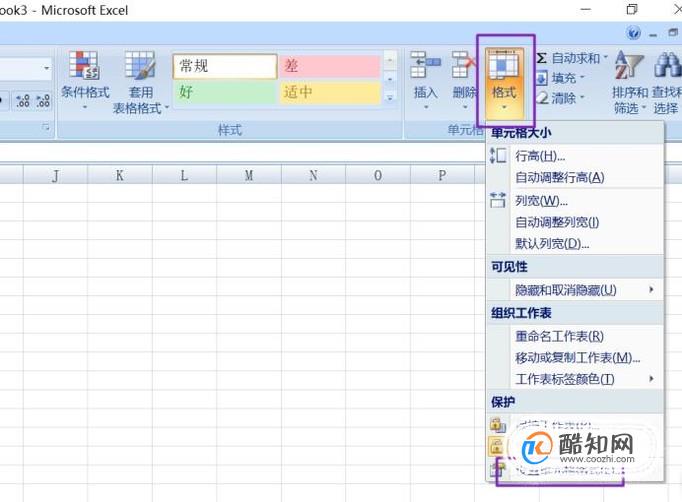Screen dimensions: 682x502
Task: Select column N header
Action: (x=313, y=175)
